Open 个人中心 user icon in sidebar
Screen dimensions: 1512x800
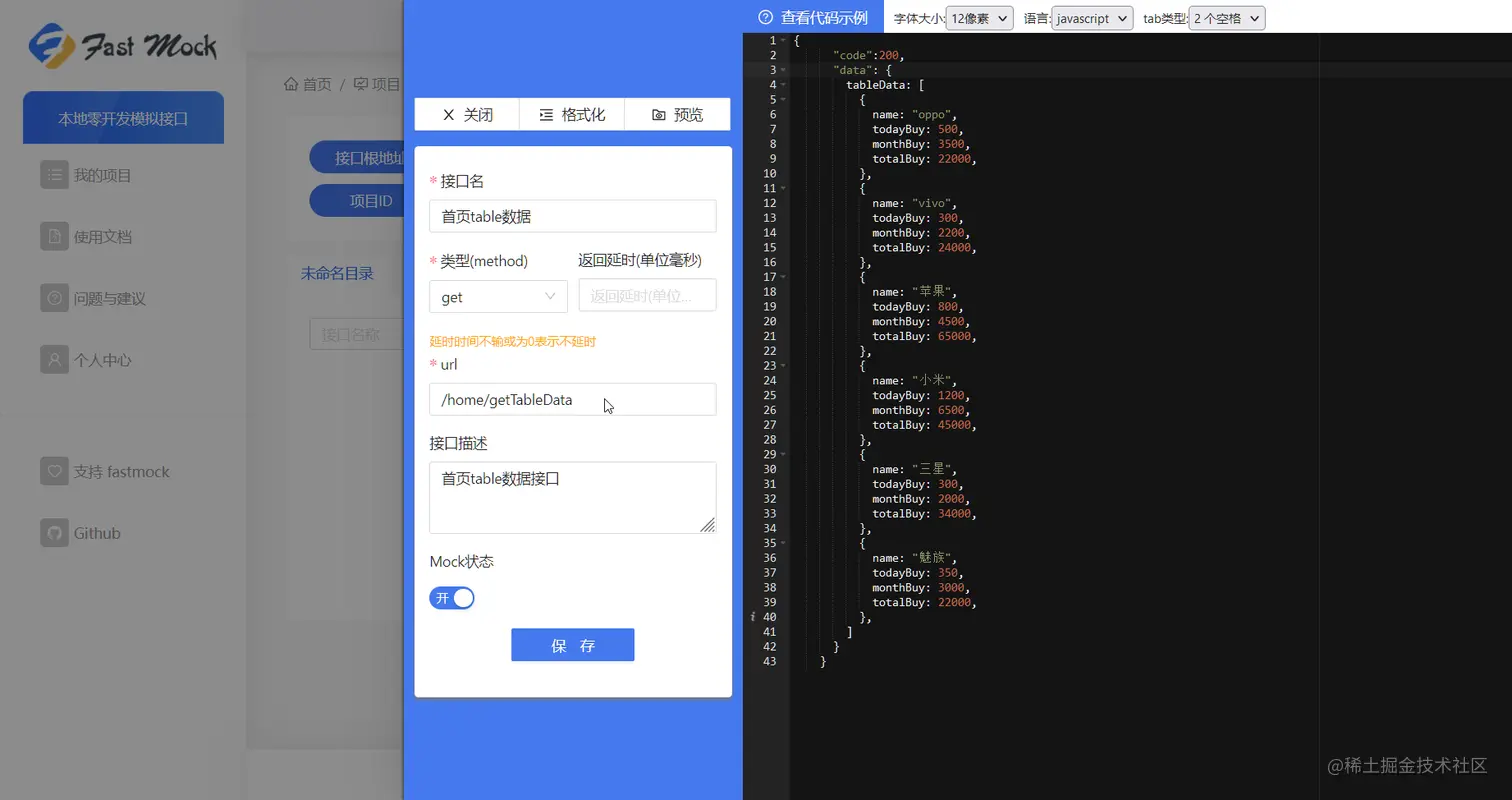(54, 360)
